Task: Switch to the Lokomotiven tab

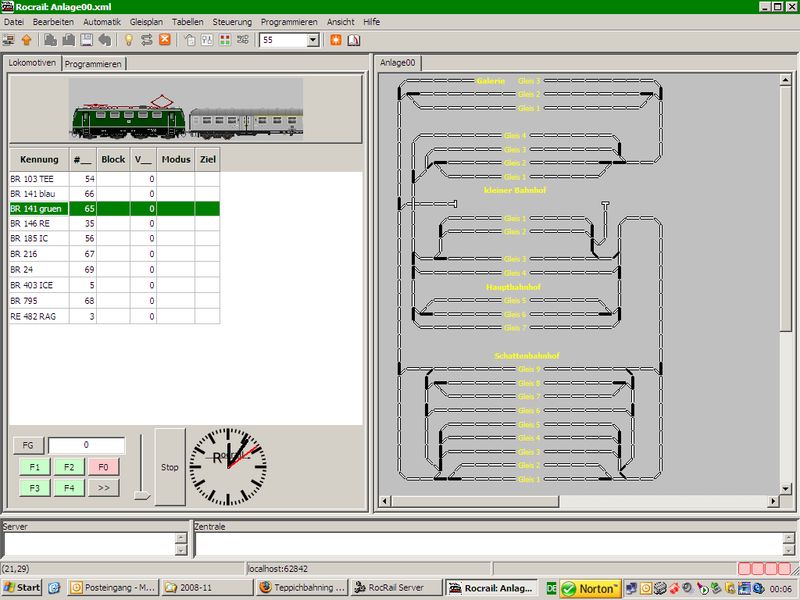Action: coord(32,63)
